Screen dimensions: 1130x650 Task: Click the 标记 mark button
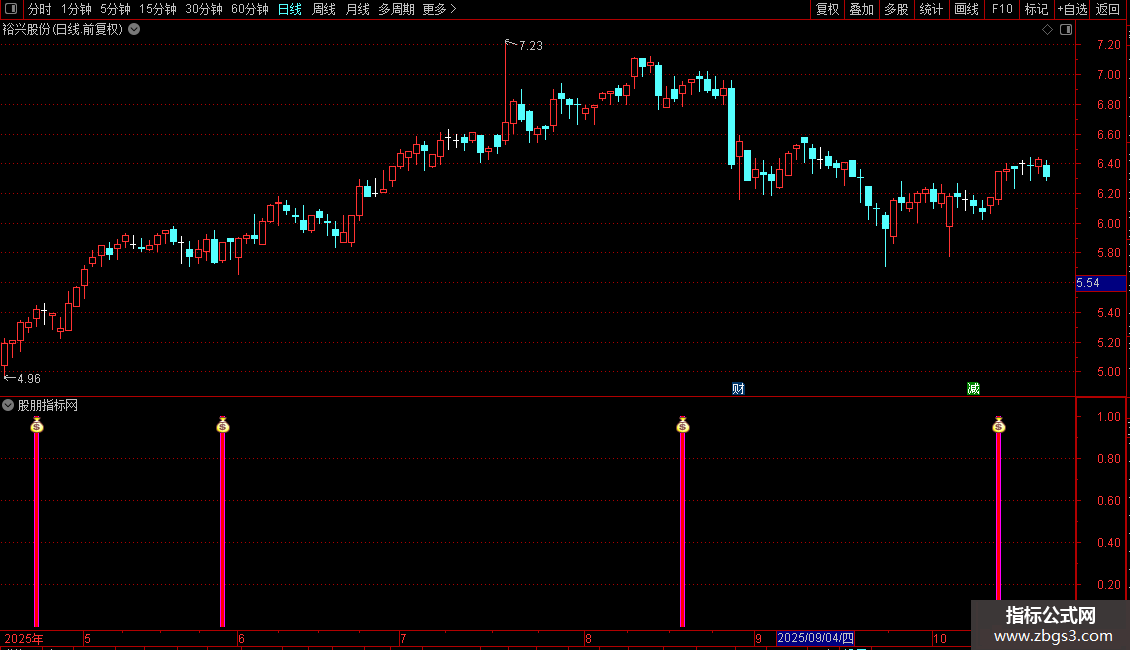(1036, 9)
